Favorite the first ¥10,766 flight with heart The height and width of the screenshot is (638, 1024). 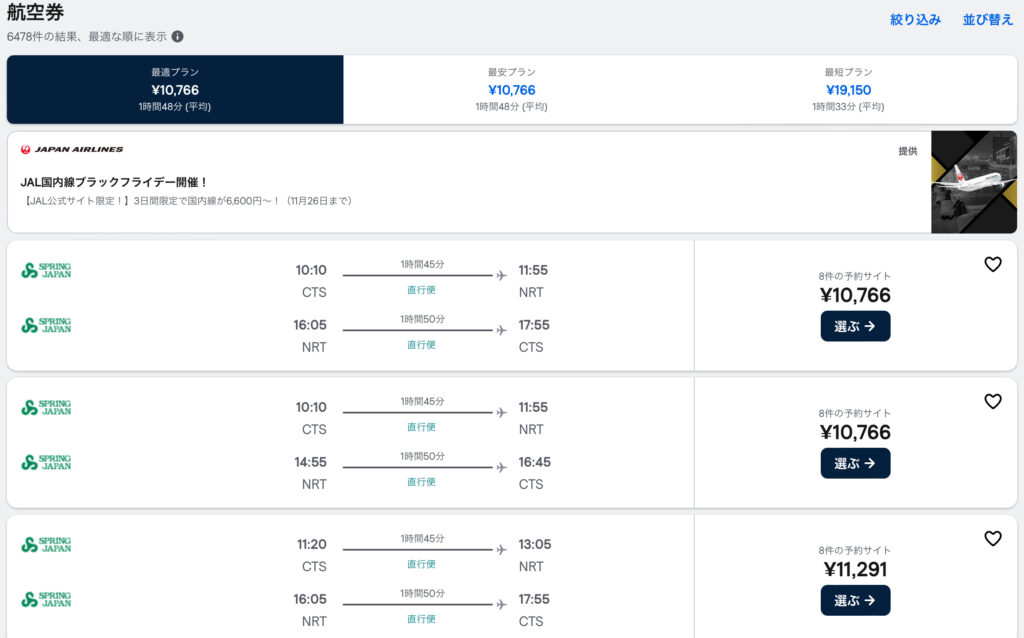992,264
